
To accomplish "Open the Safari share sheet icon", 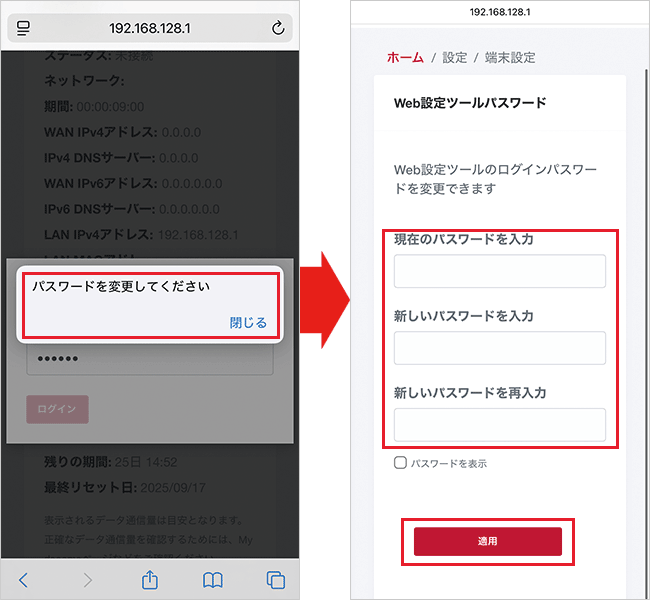I will [x=150, y=579].
